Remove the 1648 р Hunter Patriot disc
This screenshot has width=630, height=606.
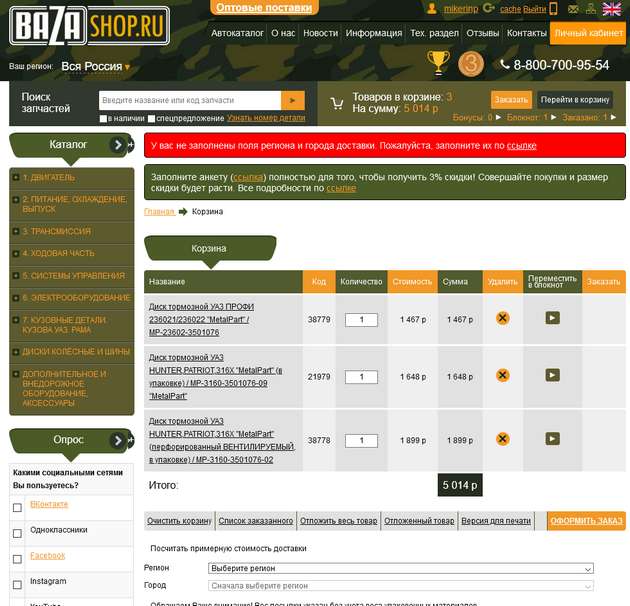(x=502, y=376)
